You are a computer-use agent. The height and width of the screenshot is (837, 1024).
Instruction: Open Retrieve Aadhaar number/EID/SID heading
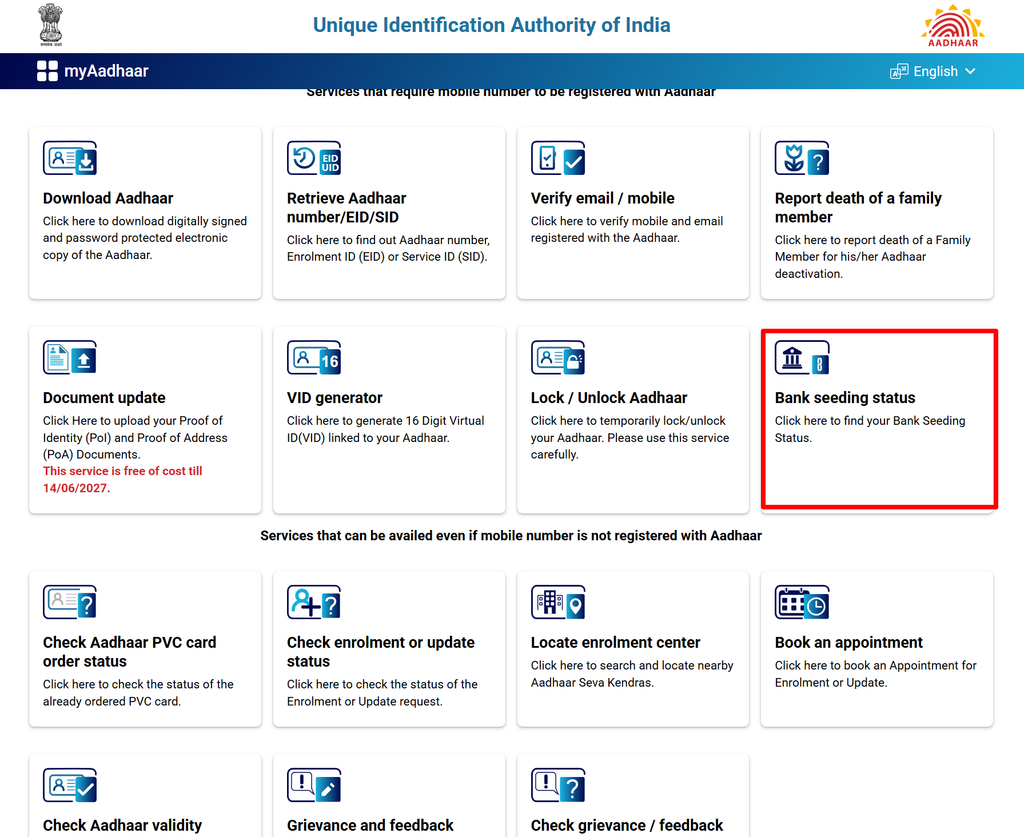click(x=347, y=208)
